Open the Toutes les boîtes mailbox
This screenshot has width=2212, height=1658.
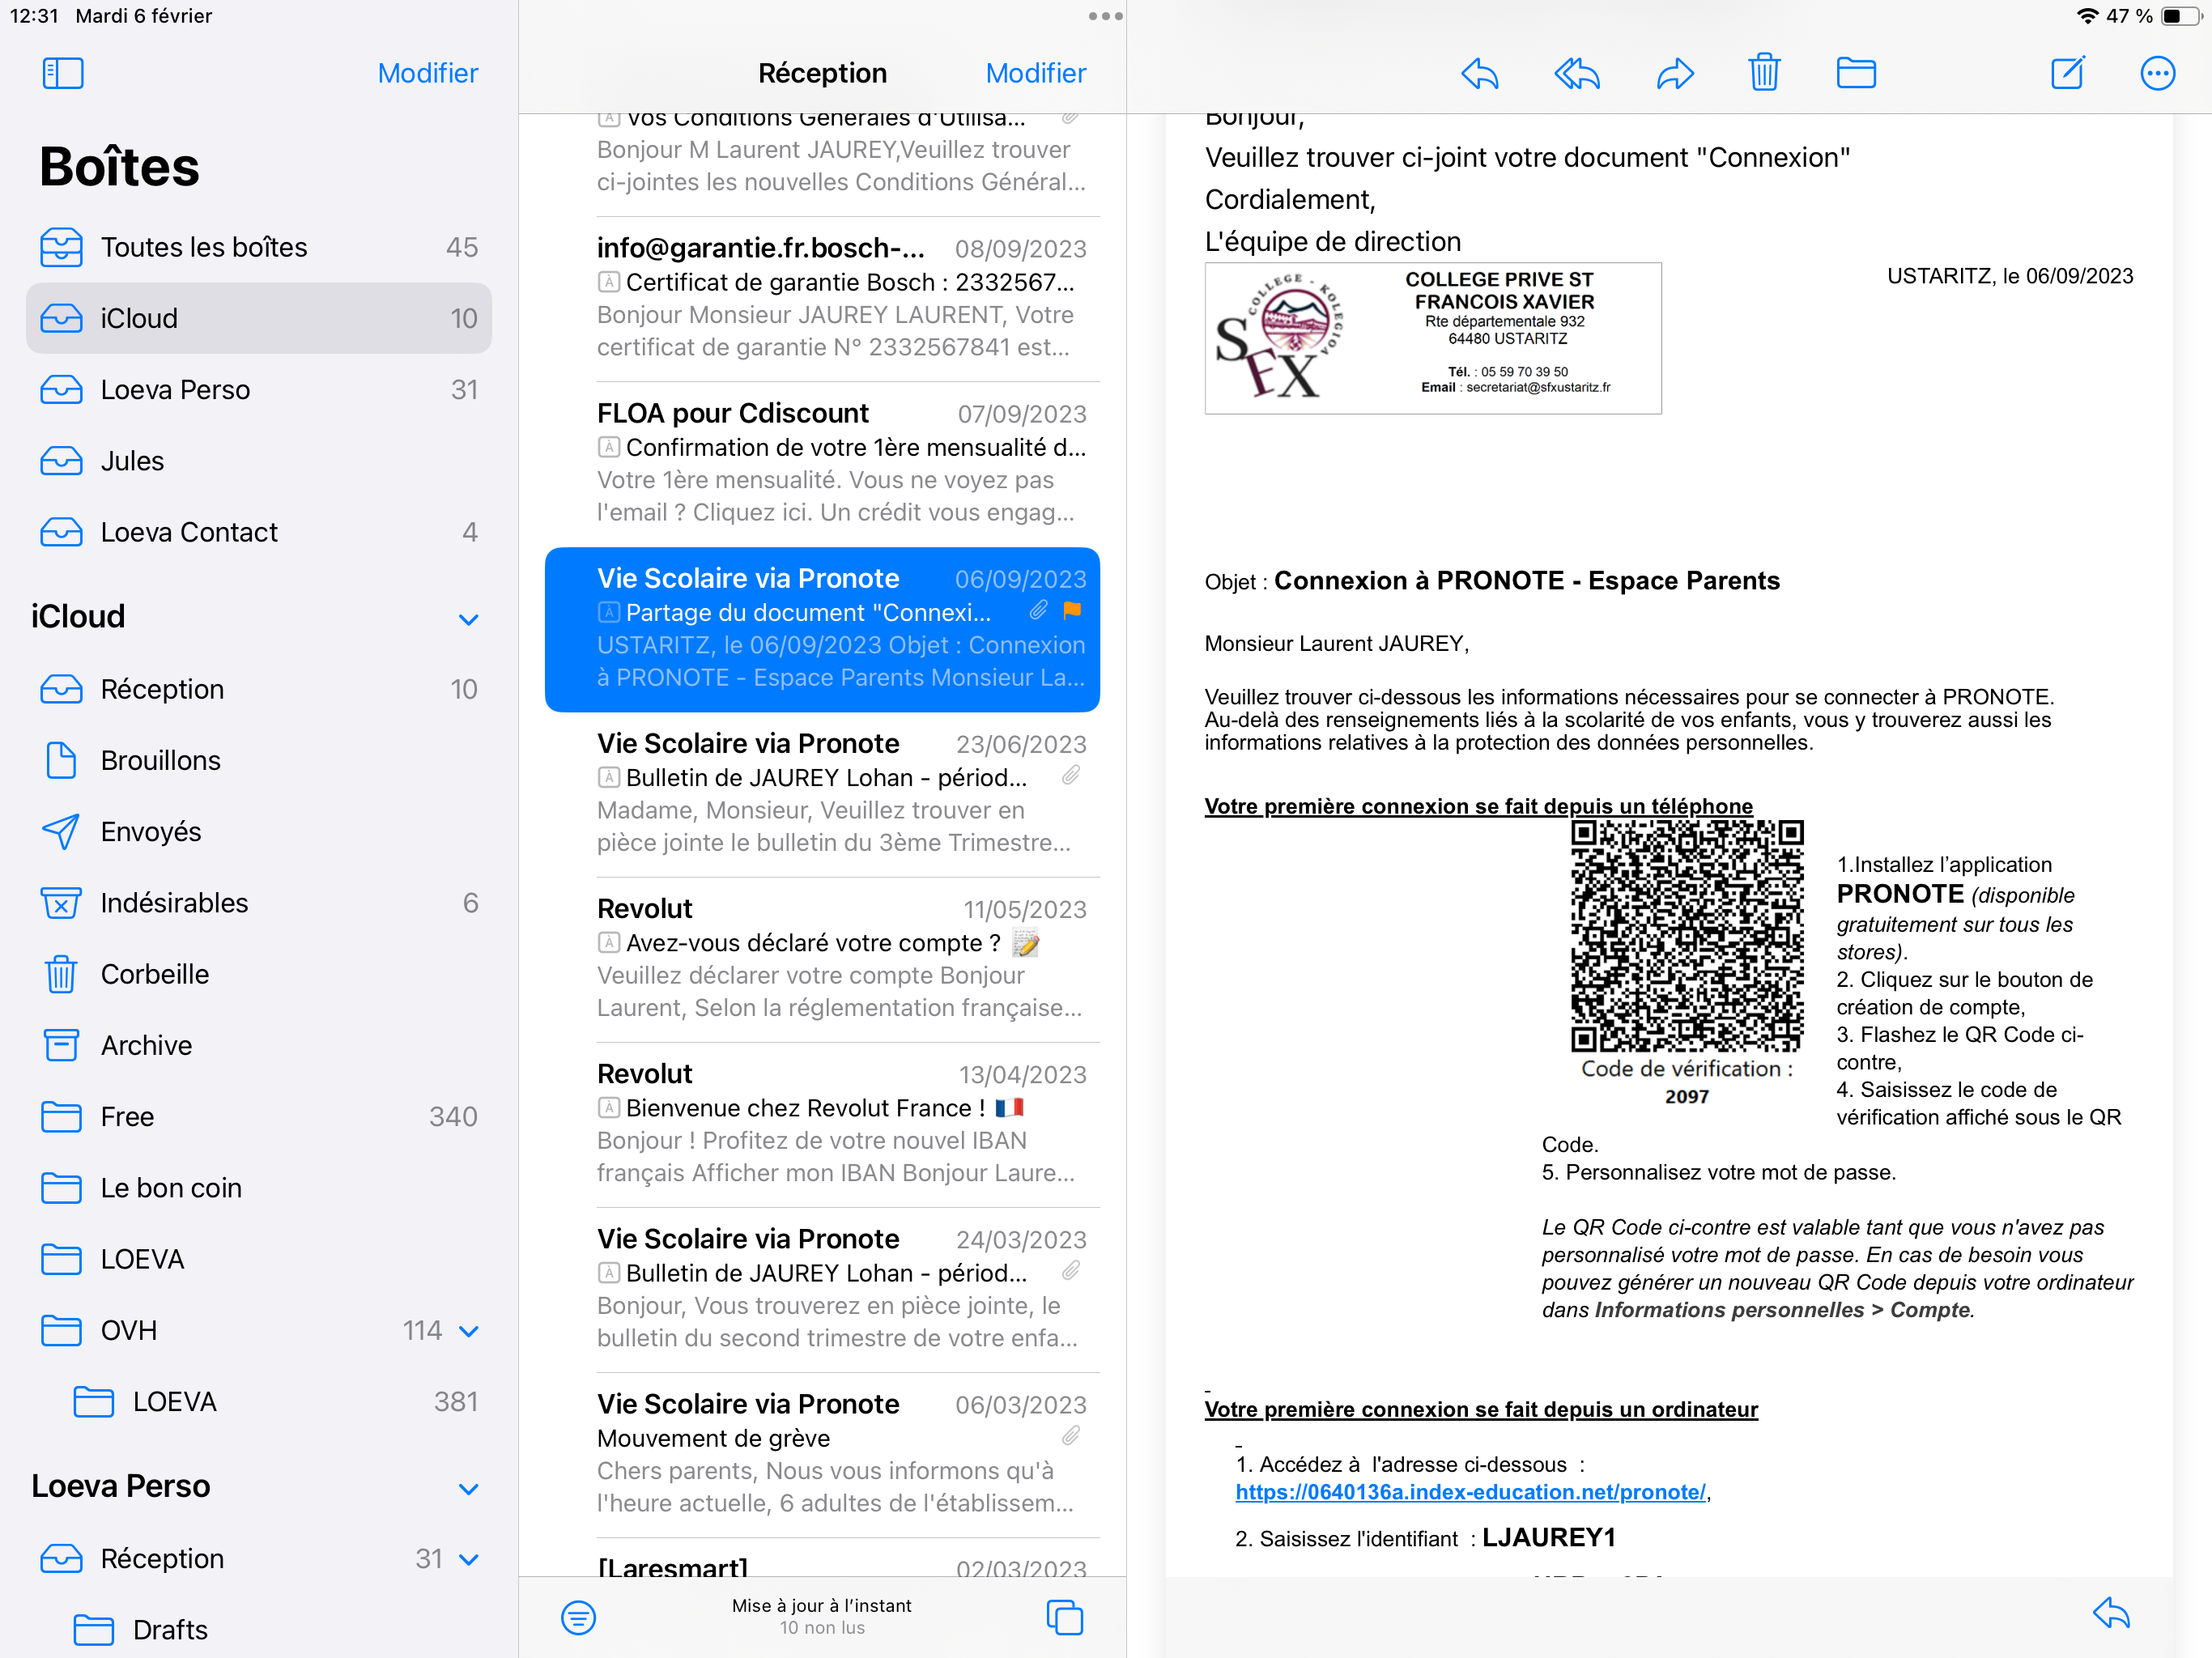coord(204,247)
